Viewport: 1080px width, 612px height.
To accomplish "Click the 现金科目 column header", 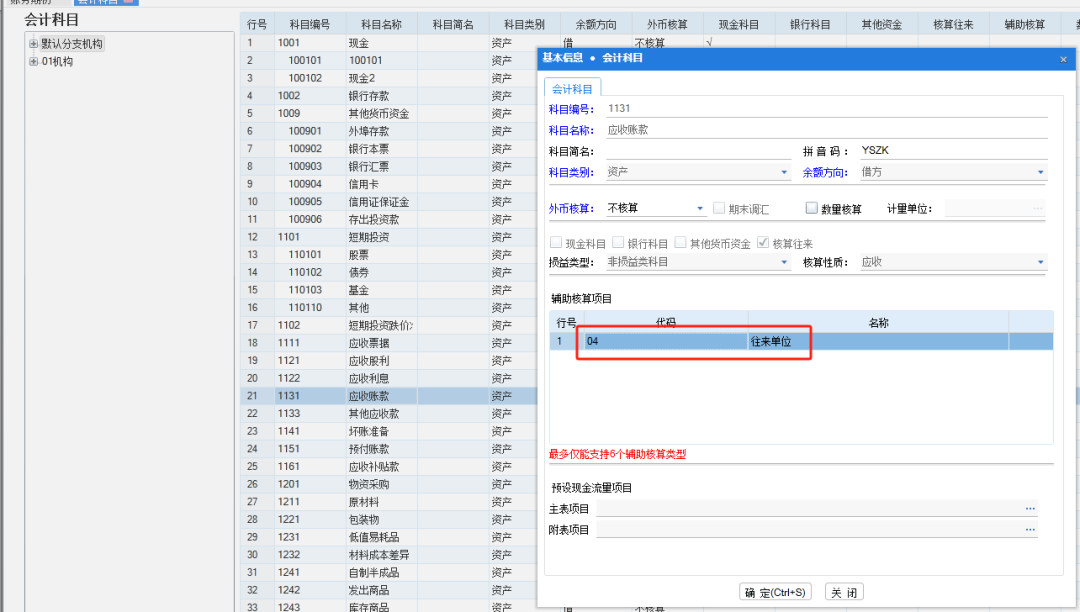I will [x=738, y=25].
